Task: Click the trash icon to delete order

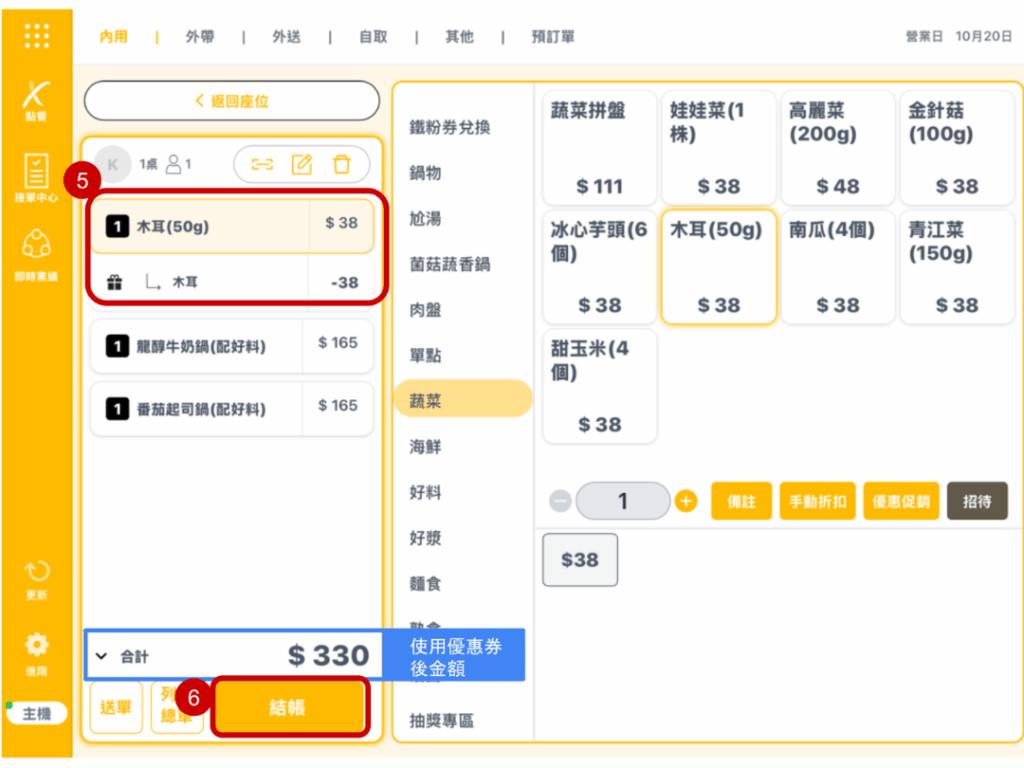Action: (342, 164)
